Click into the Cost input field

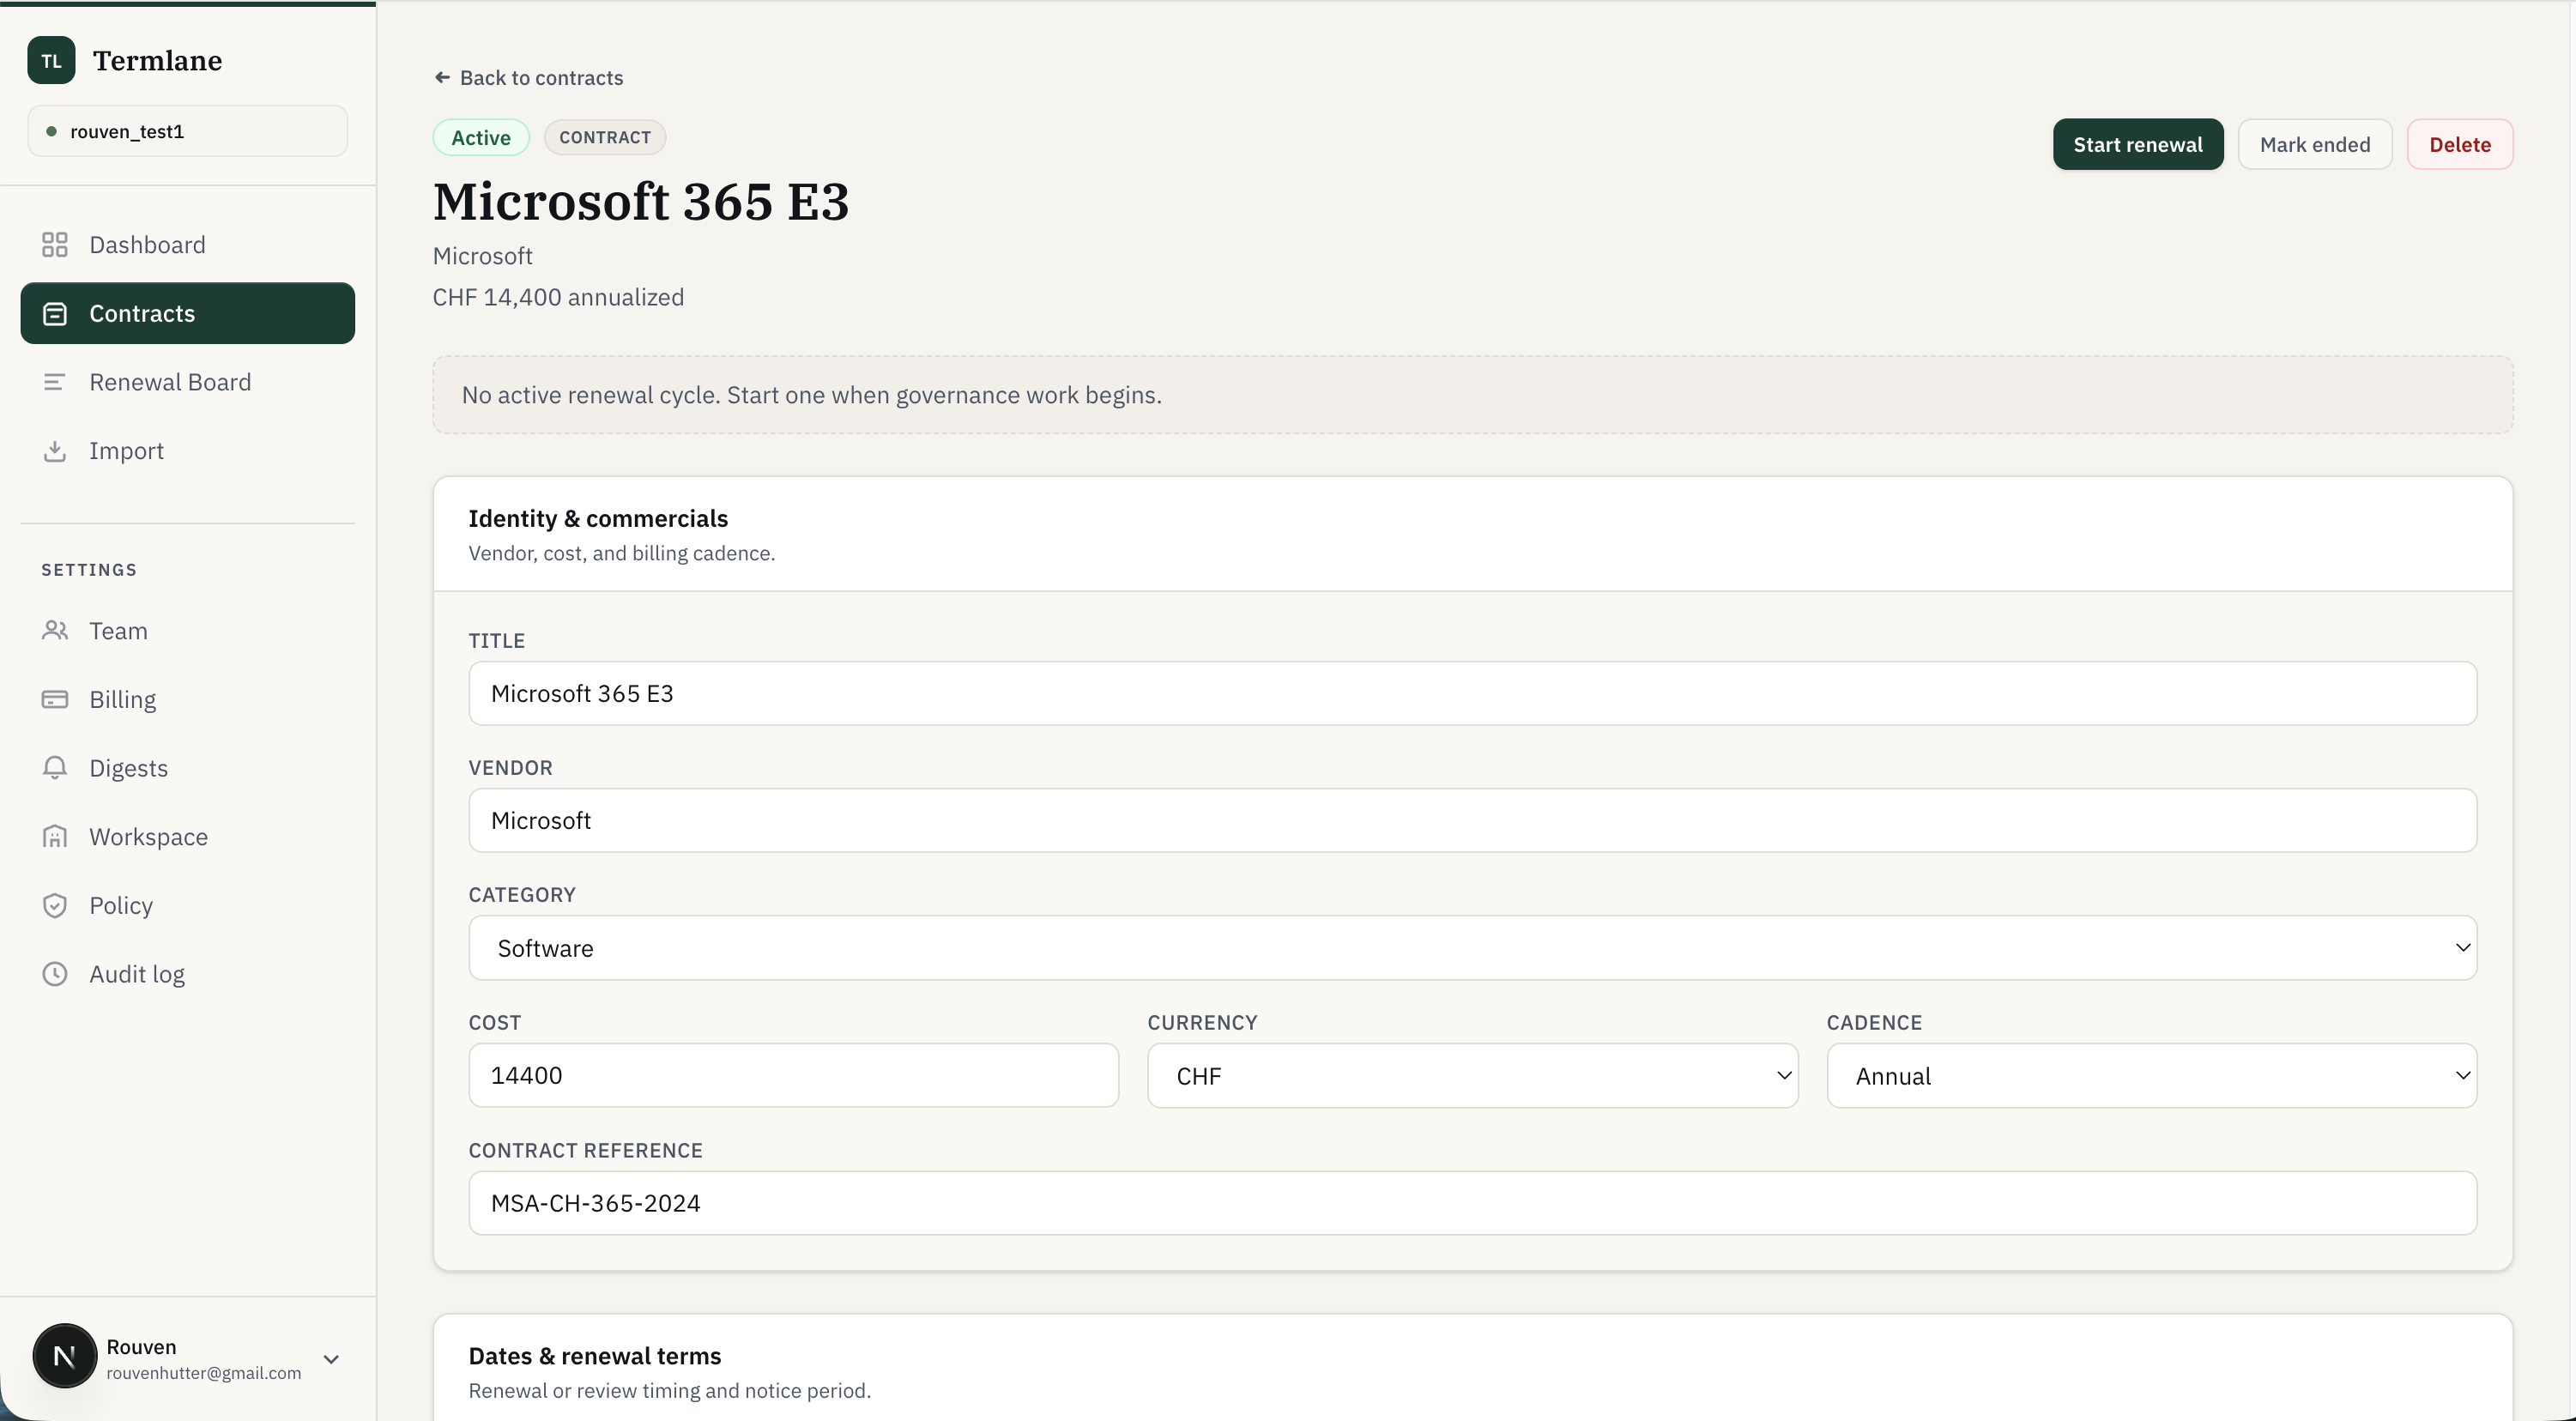pyautogui.click(x=793, y=1075)
